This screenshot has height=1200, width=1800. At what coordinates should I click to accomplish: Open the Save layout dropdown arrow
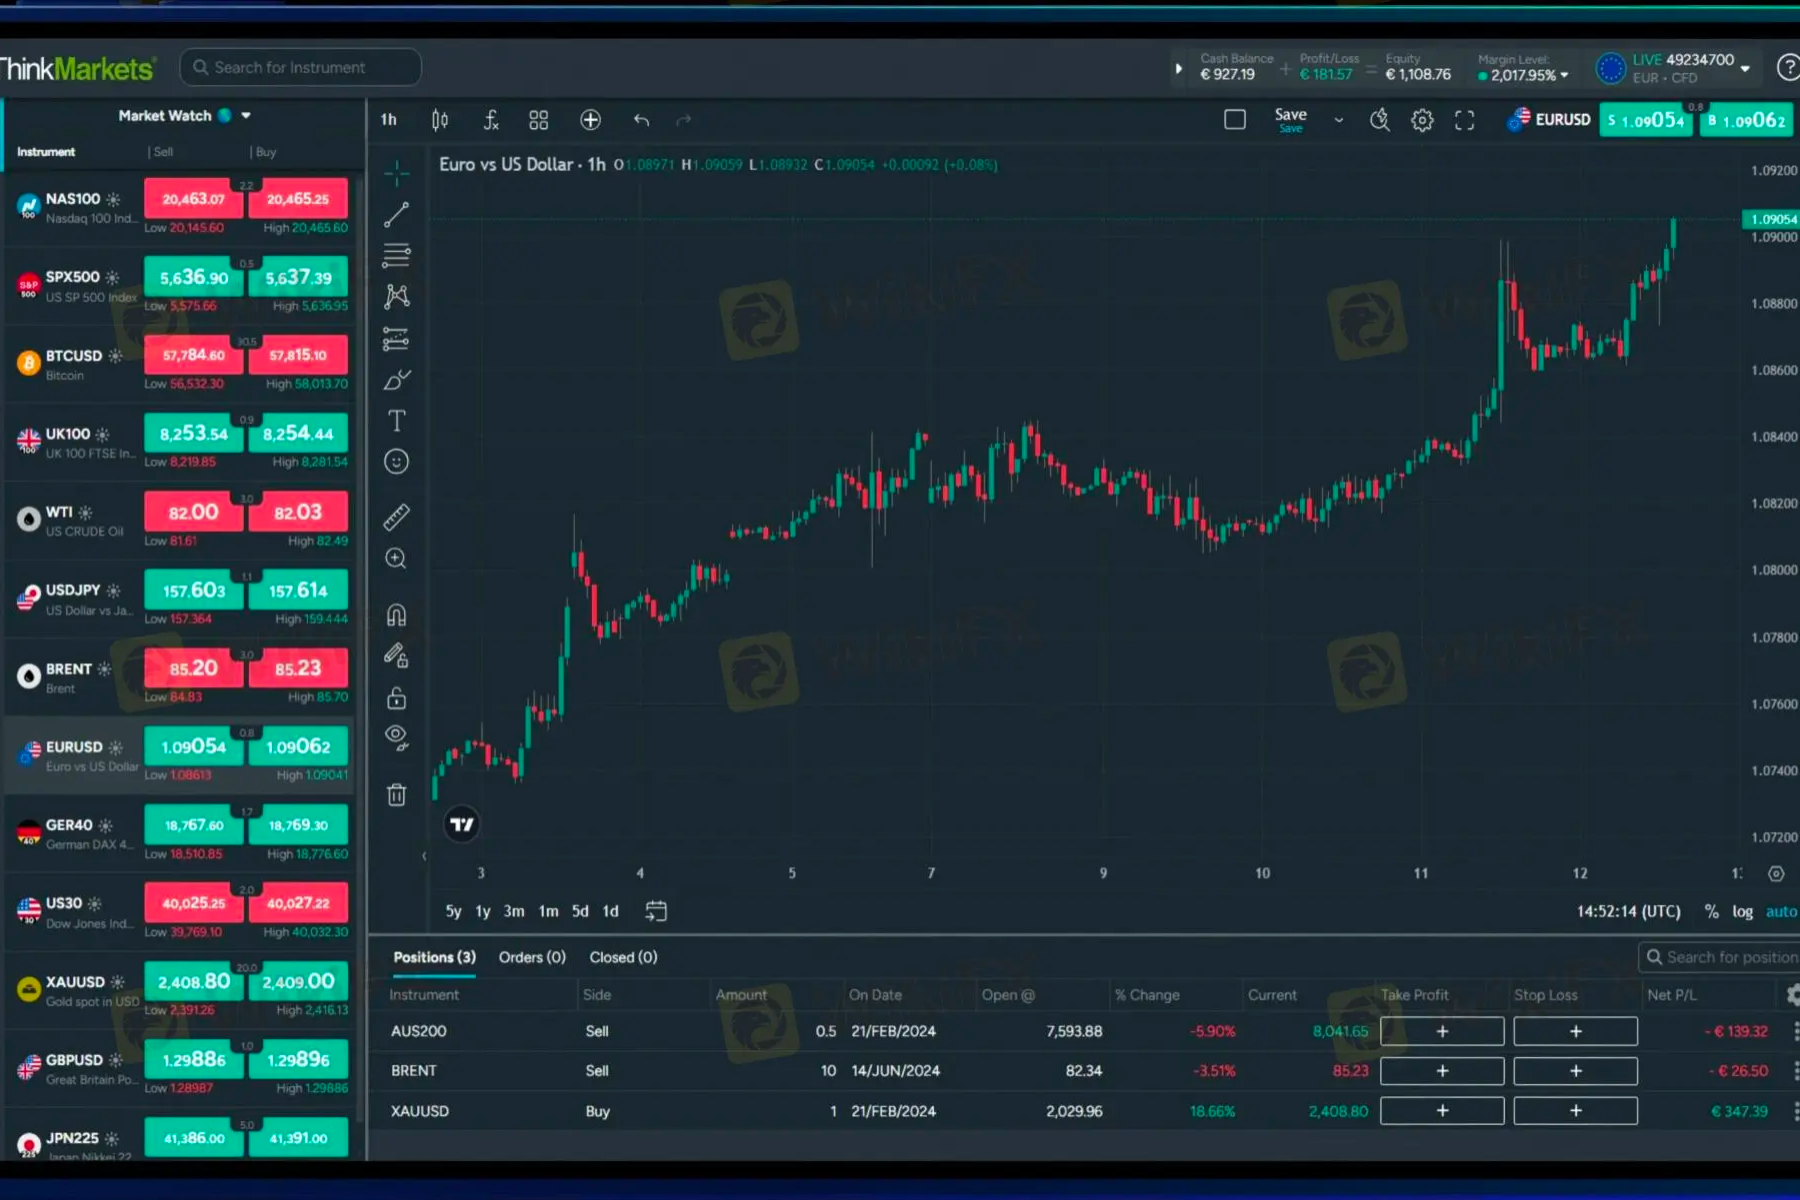coord(1339,121)
